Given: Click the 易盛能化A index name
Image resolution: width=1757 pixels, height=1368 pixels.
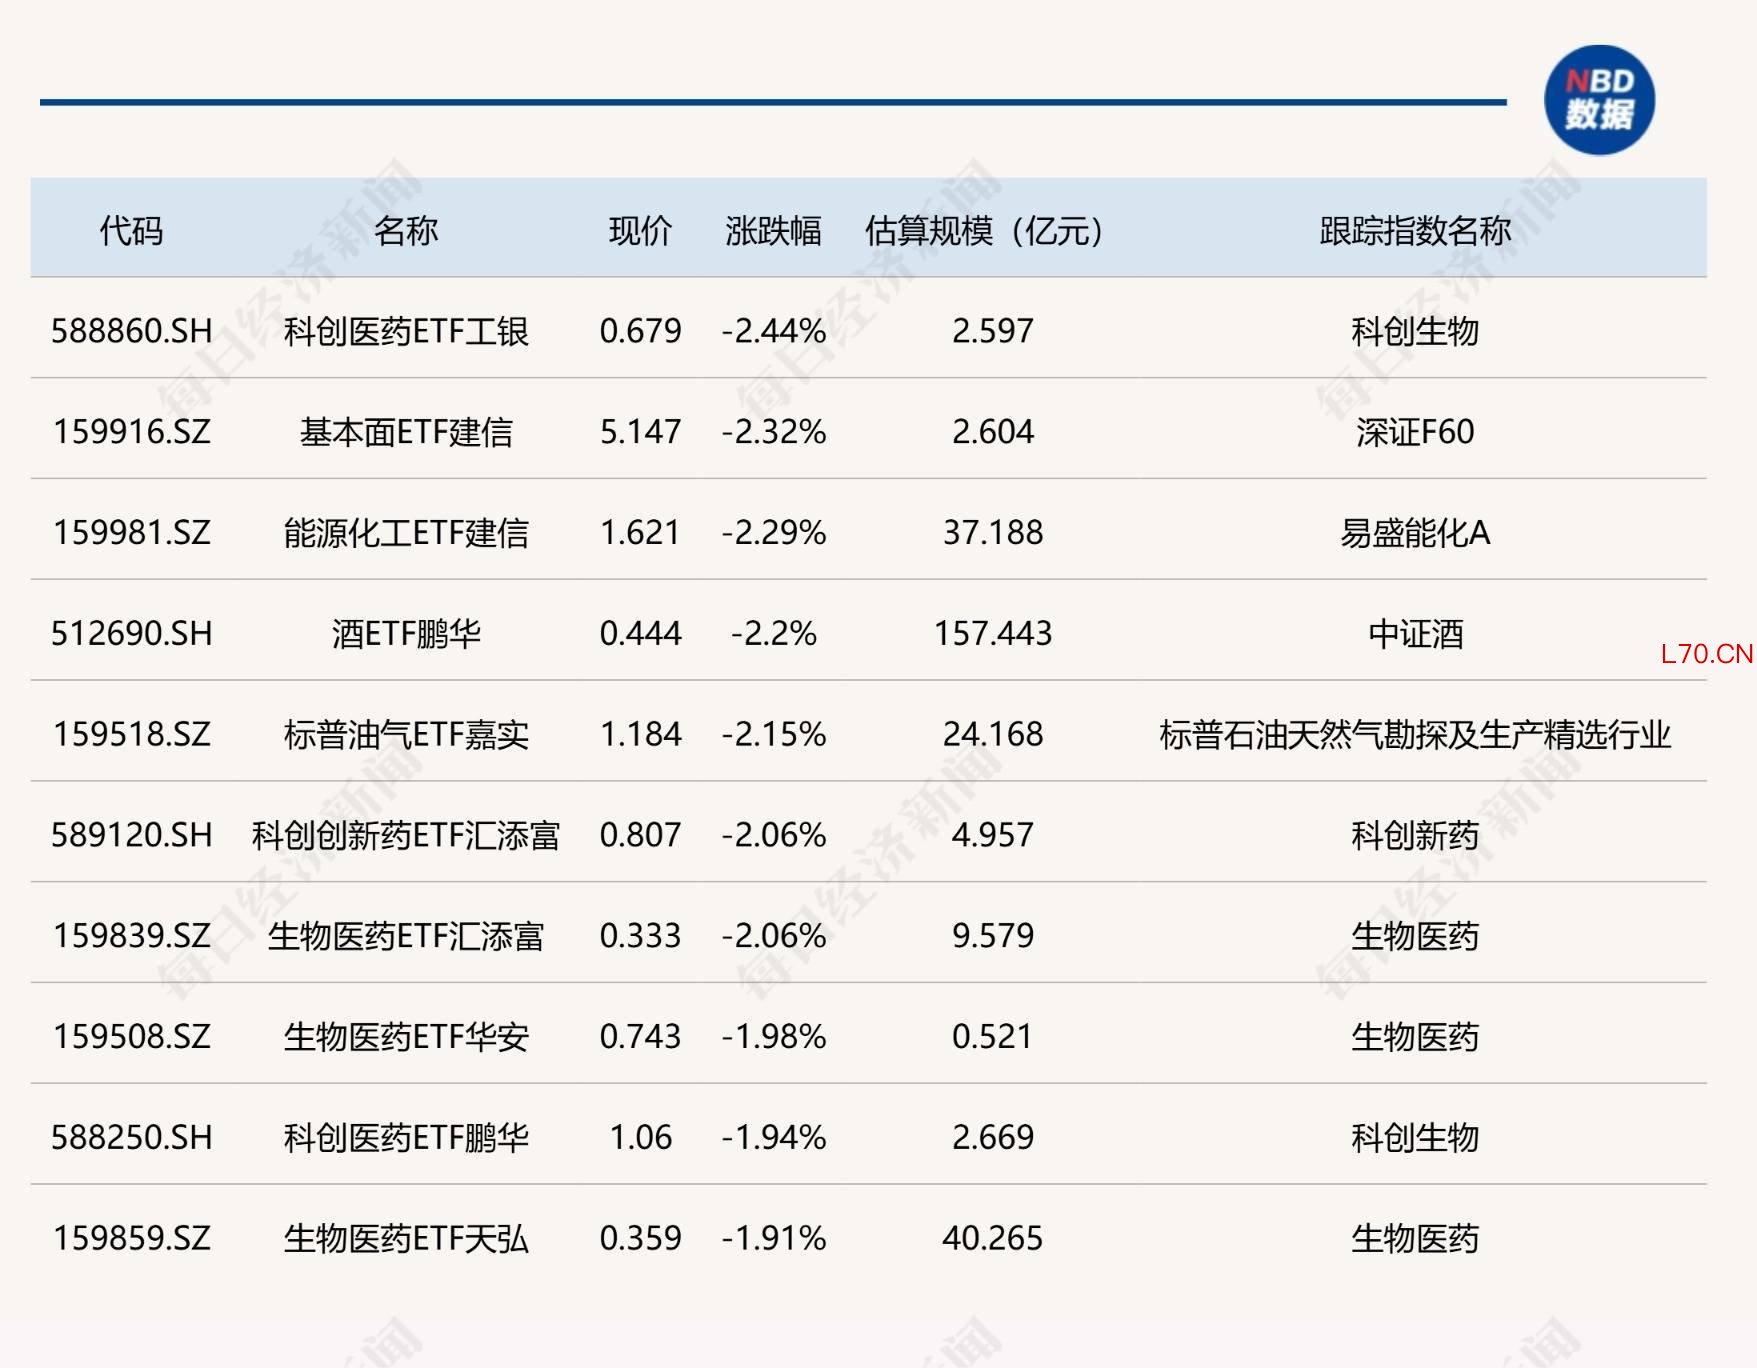Looking at the screenshot, I should pyautogui.click(x=1415, y=533).
